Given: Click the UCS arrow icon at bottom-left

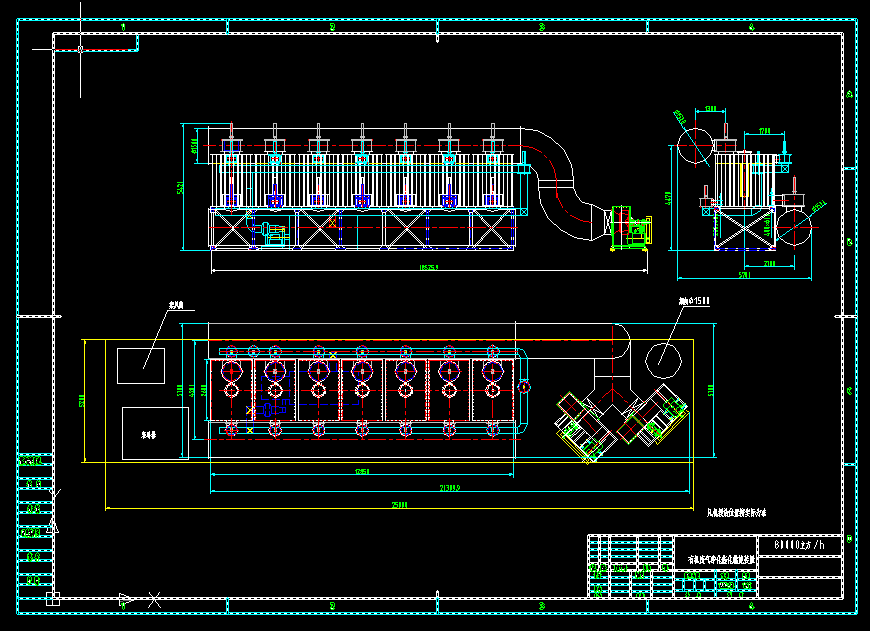Looking at the screenshot, I should pyautogui.click(x=126, y=600).
